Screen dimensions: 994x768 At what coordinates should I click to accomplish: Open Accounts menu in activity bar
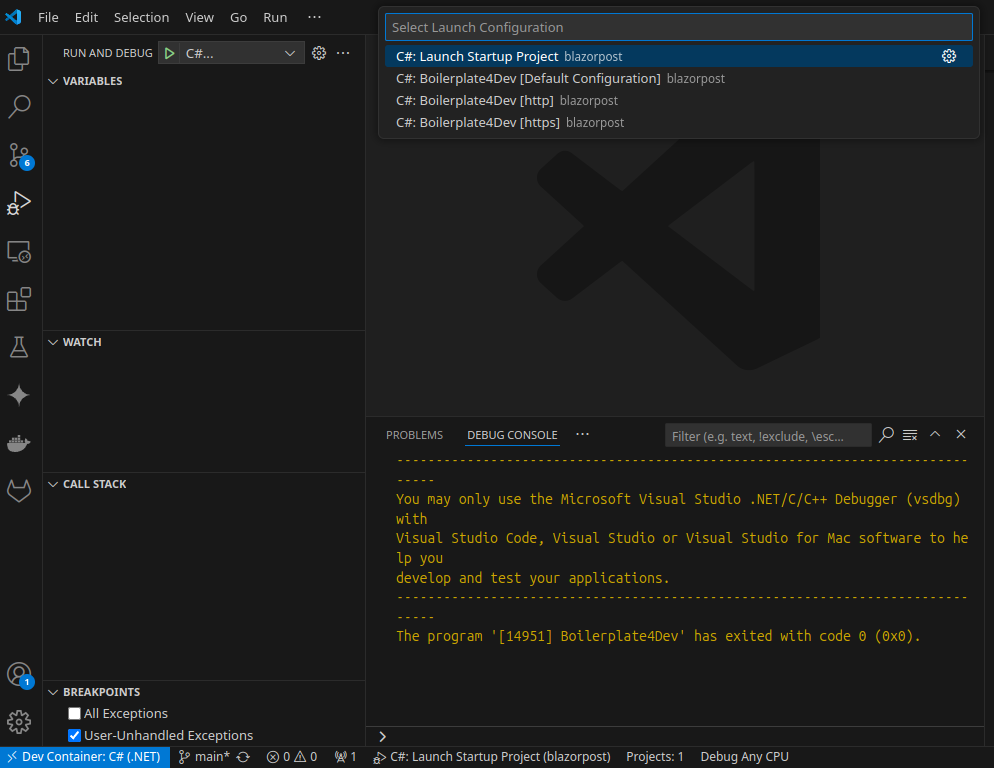point(19,674)
